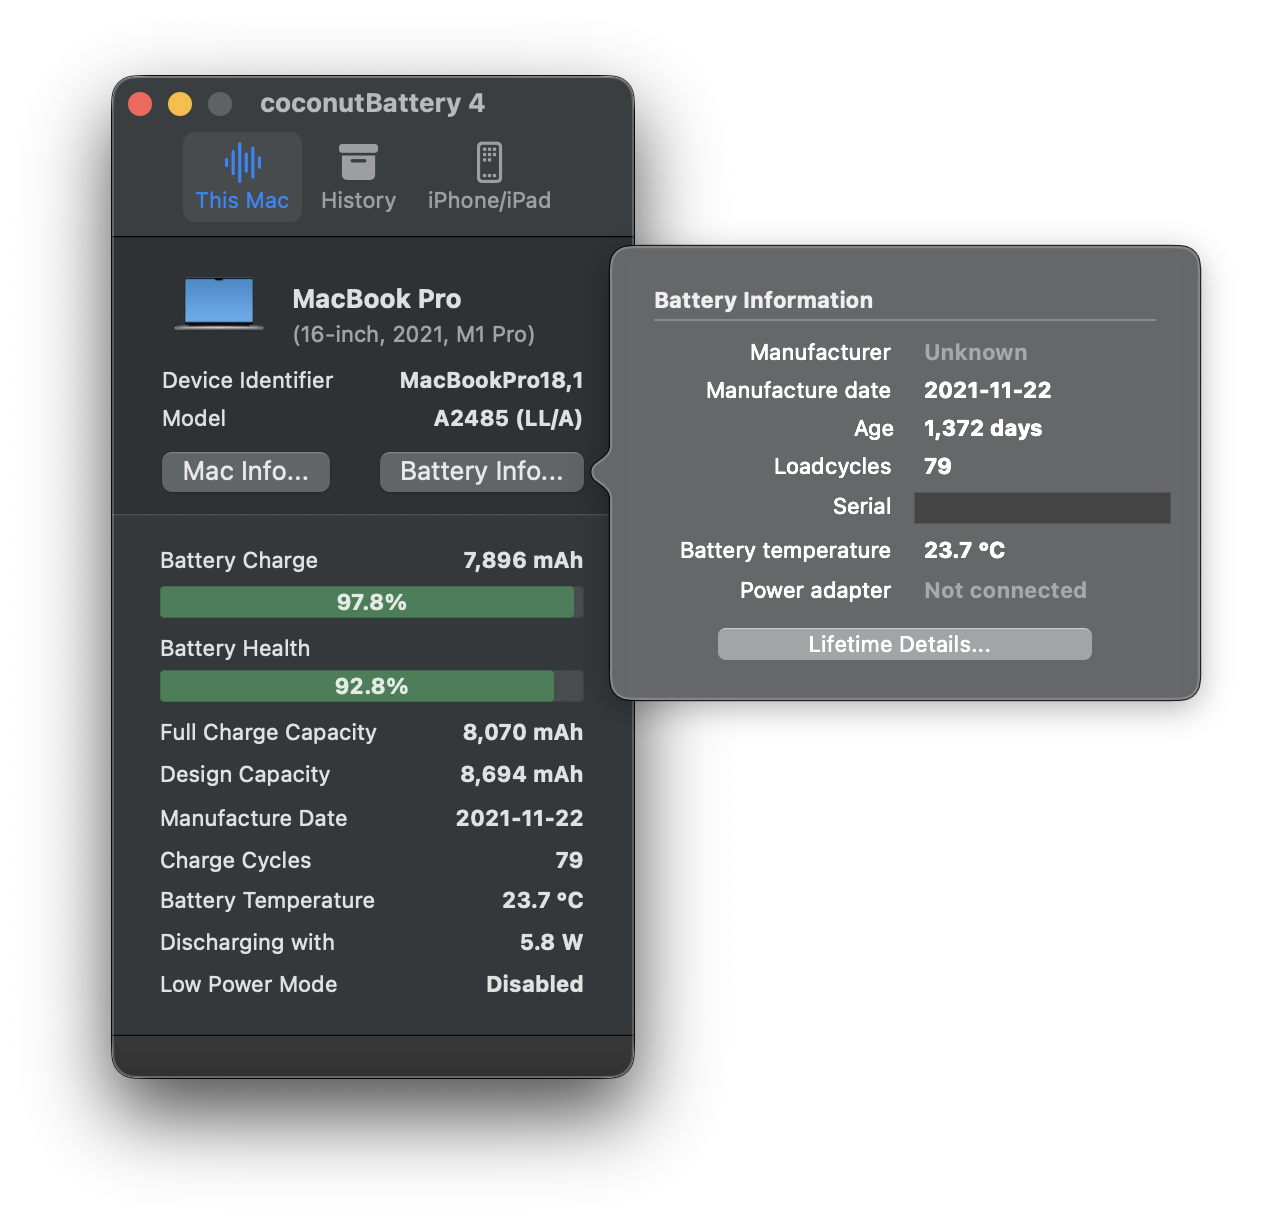Click the Device Identifier label
The image size is (1272, 1226).
click(x=247, y=380)
